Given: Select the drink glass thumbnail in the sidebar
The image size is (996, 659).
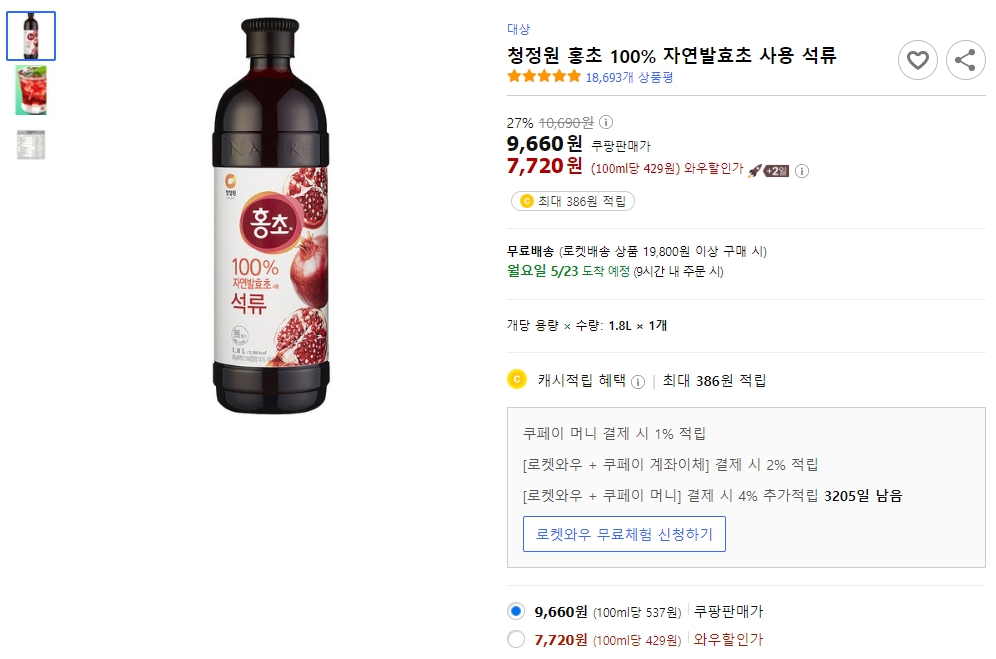Looking at the screenshot, I should [x=31, y=90].
